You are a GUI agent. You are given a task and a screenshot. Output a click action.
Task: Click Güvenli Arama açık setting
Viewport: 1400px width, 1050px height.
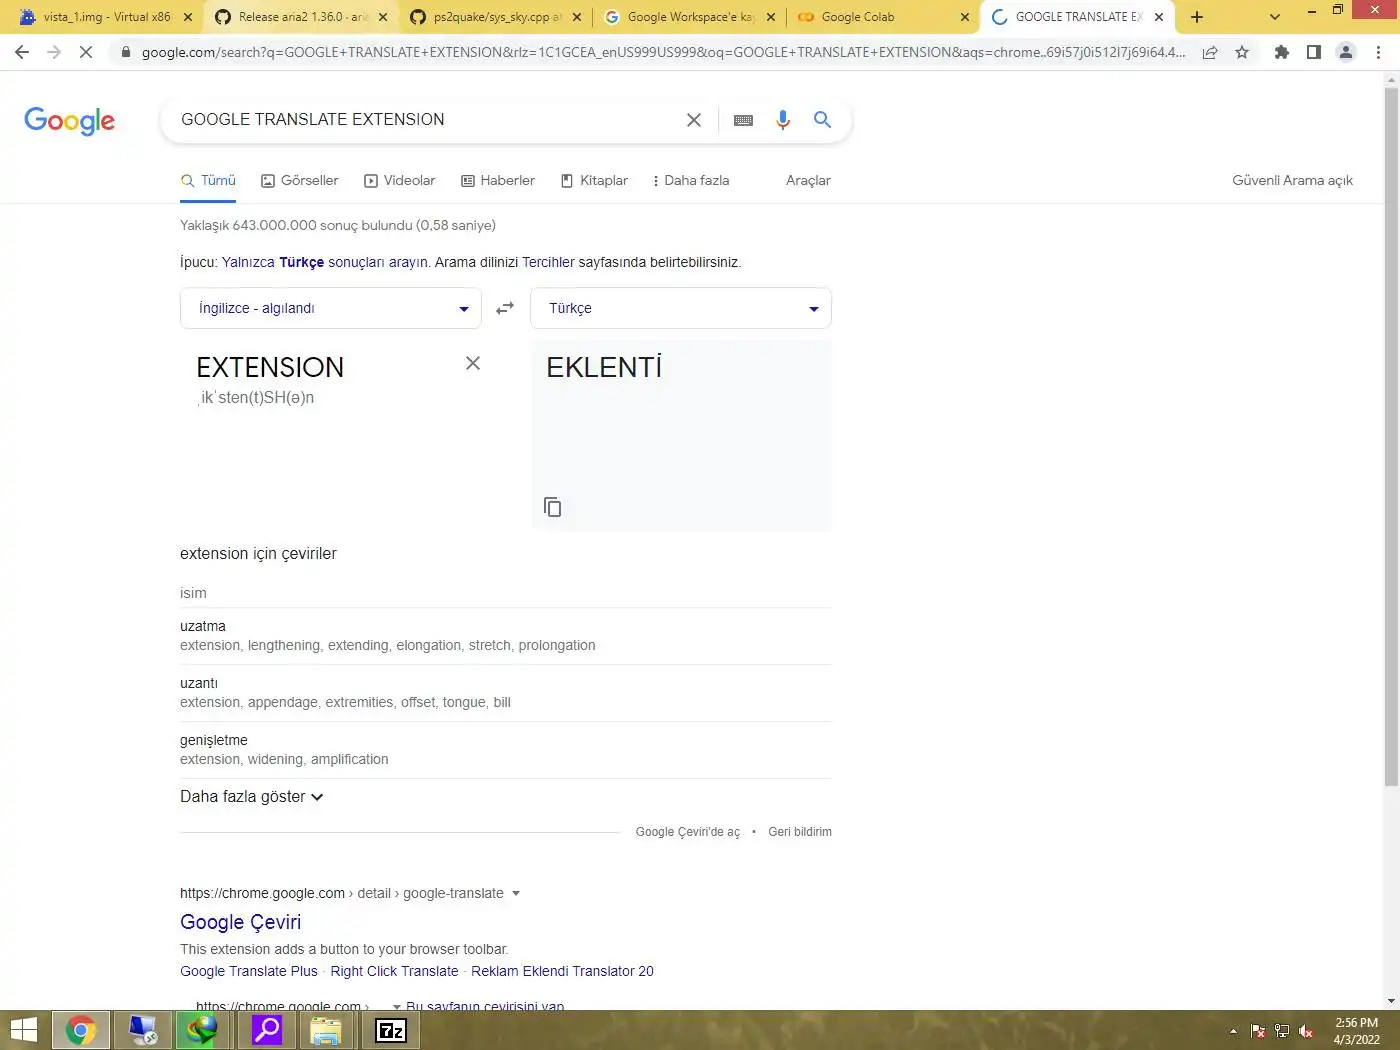tap(1292, 181)
